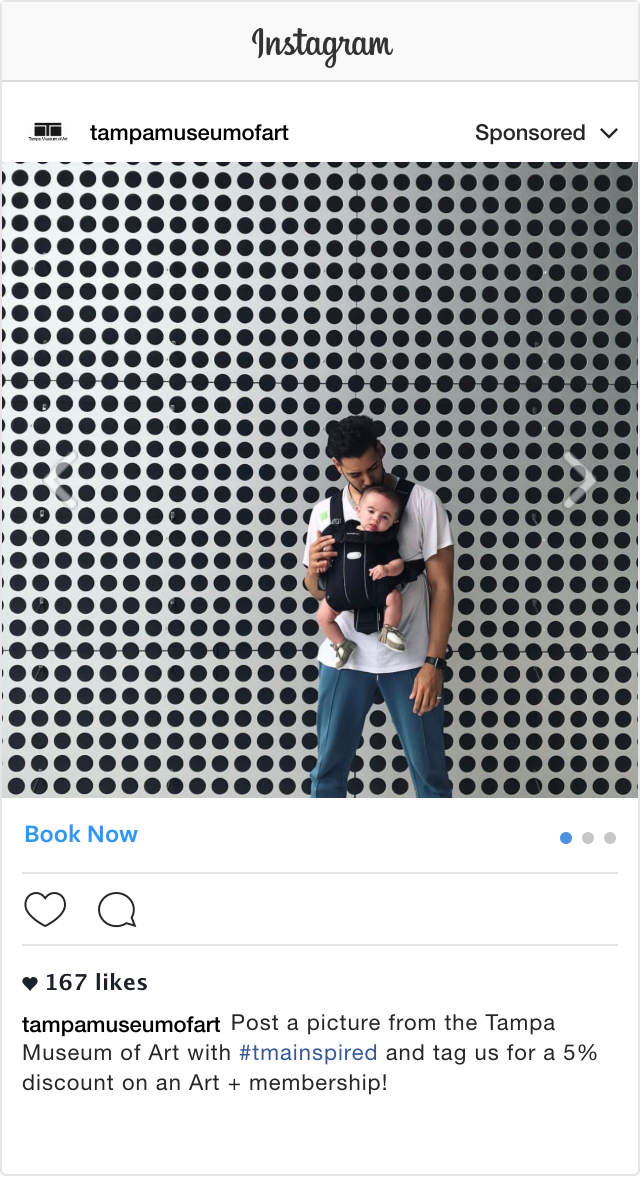
Task: Open the Tampa Museum of Art profile avatar
Action: click(x=48, y=132)
